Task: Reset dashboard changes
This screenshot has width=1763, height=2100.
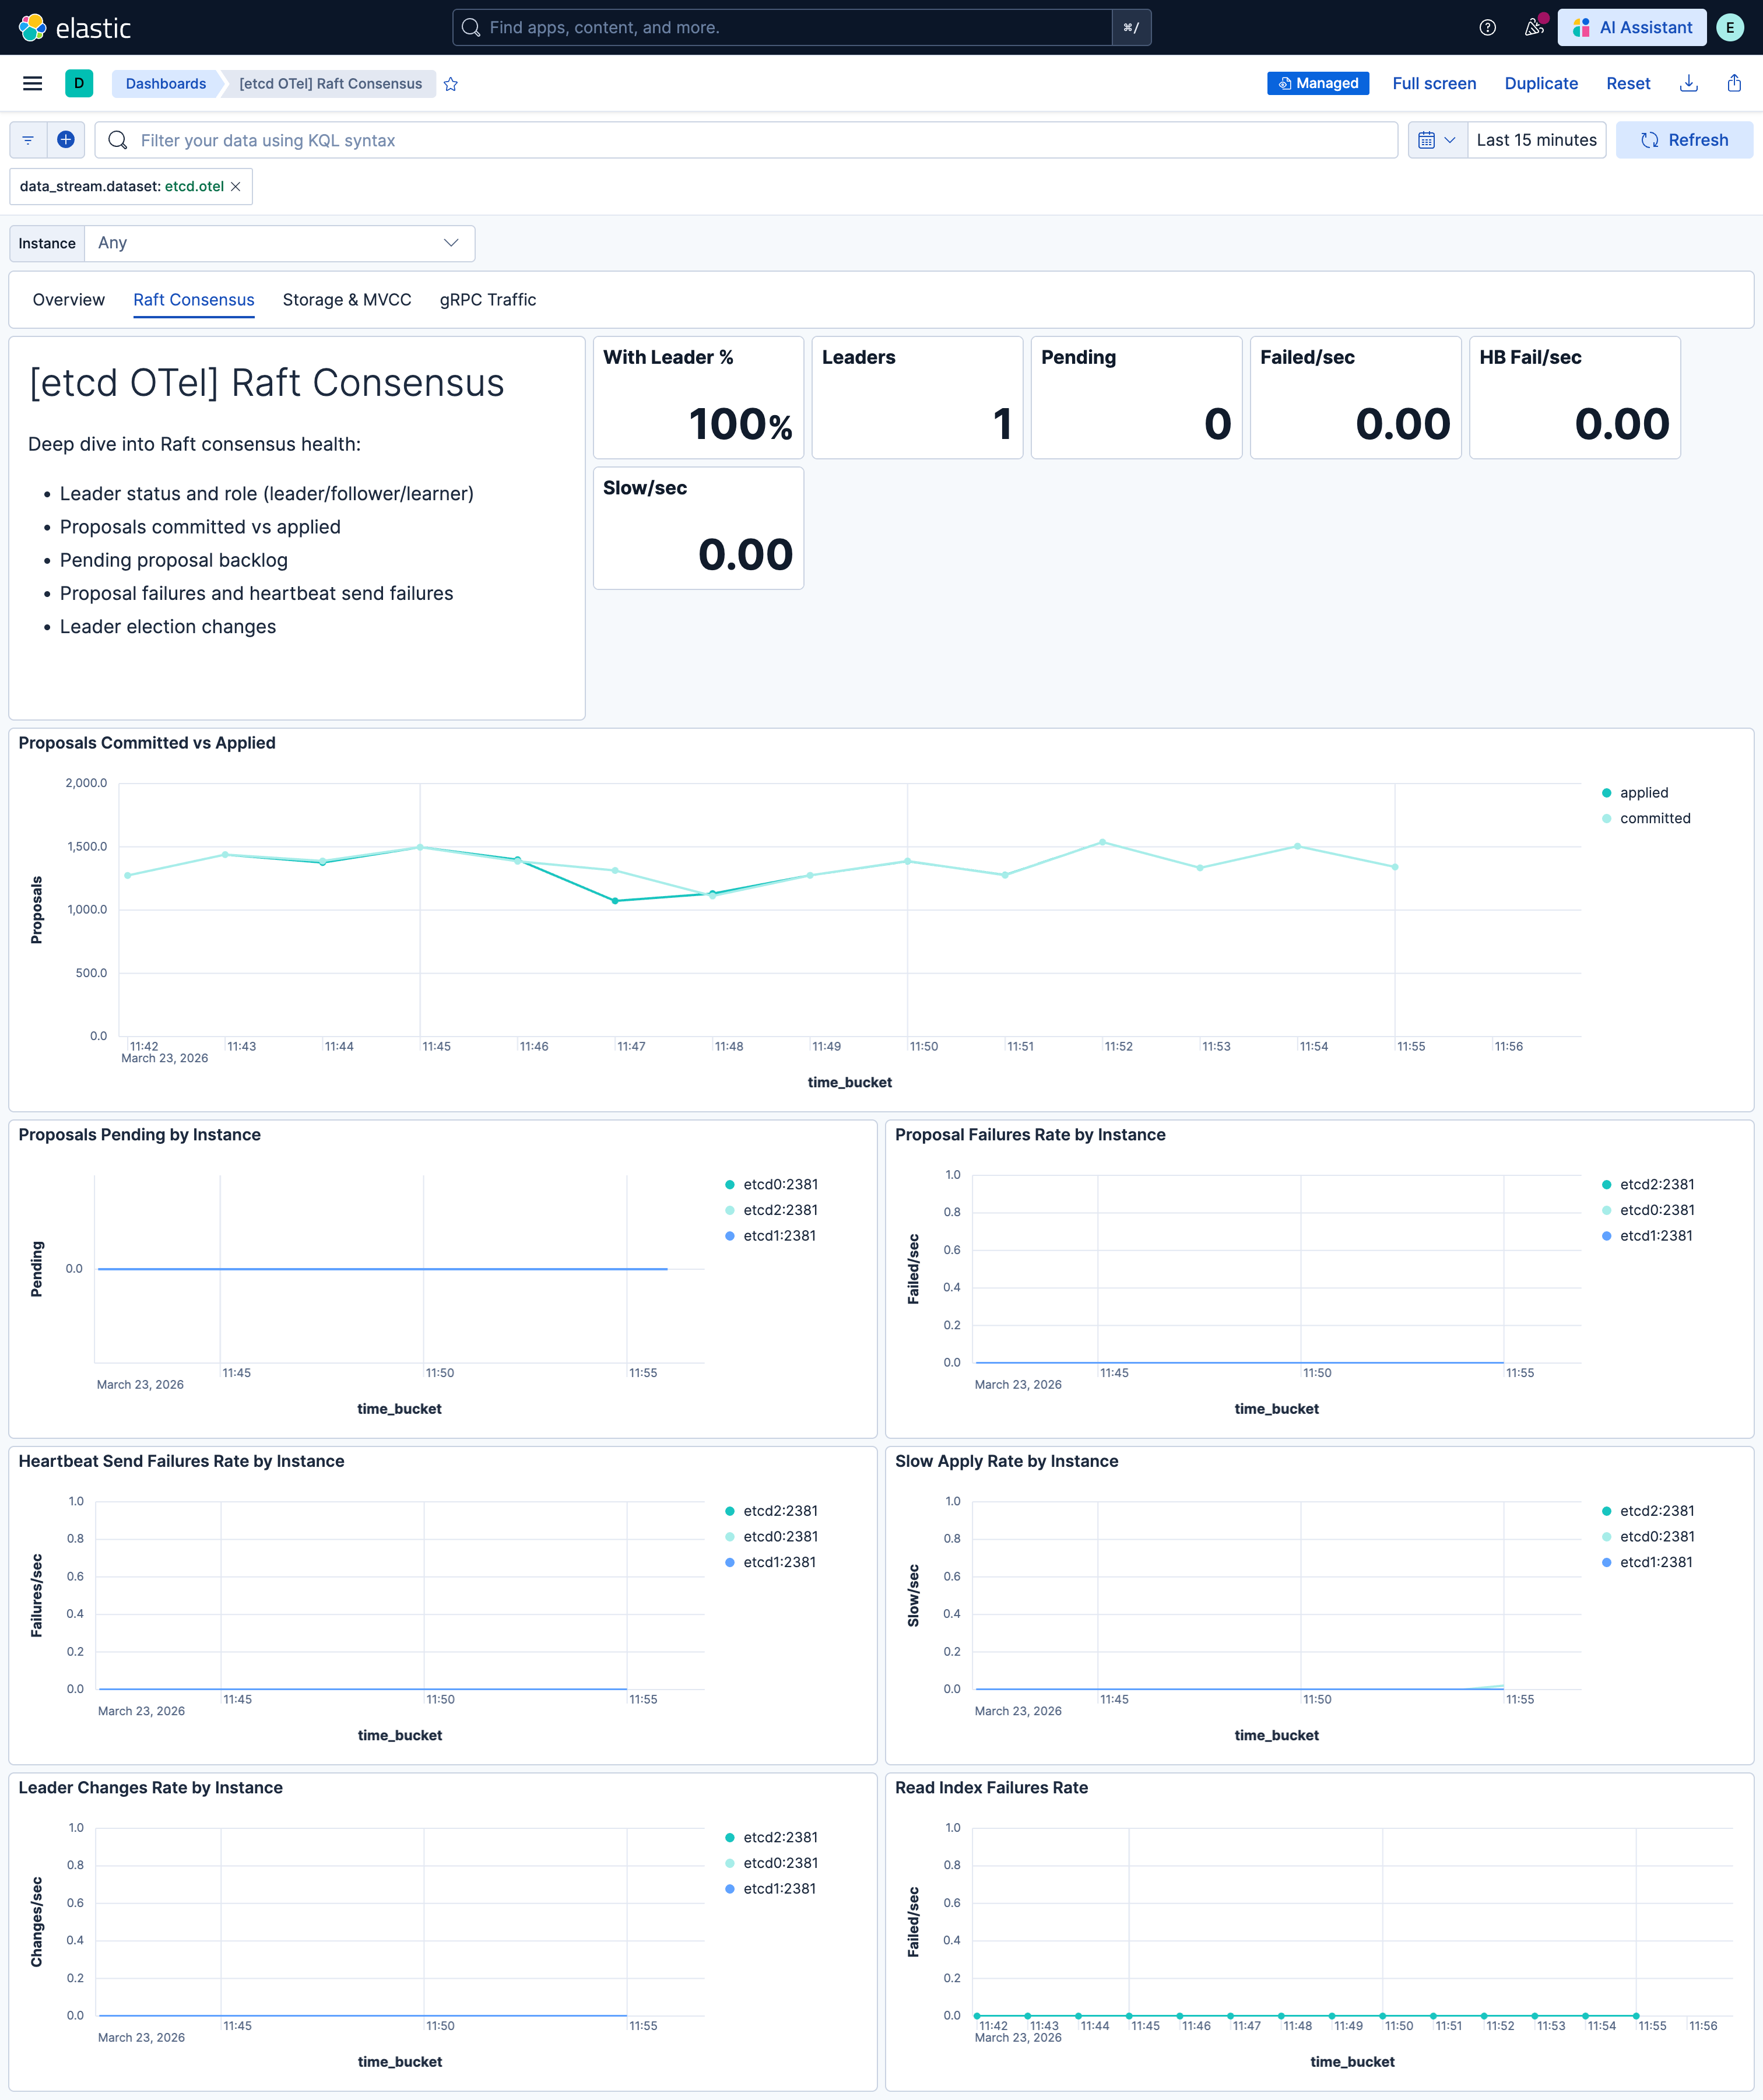Action: point(1628,84)
